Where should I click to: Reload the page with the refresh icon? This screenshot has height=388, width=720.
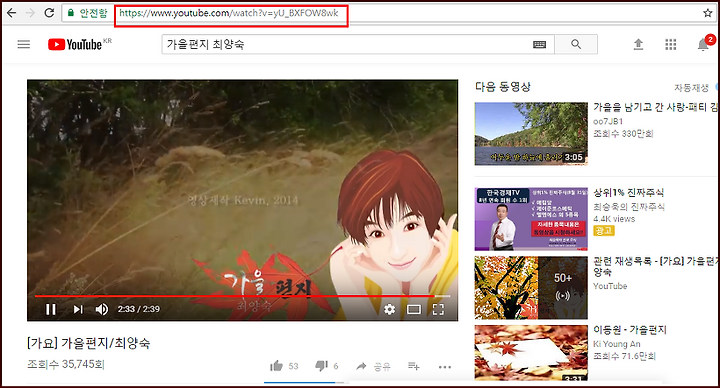tap(49, 13)
